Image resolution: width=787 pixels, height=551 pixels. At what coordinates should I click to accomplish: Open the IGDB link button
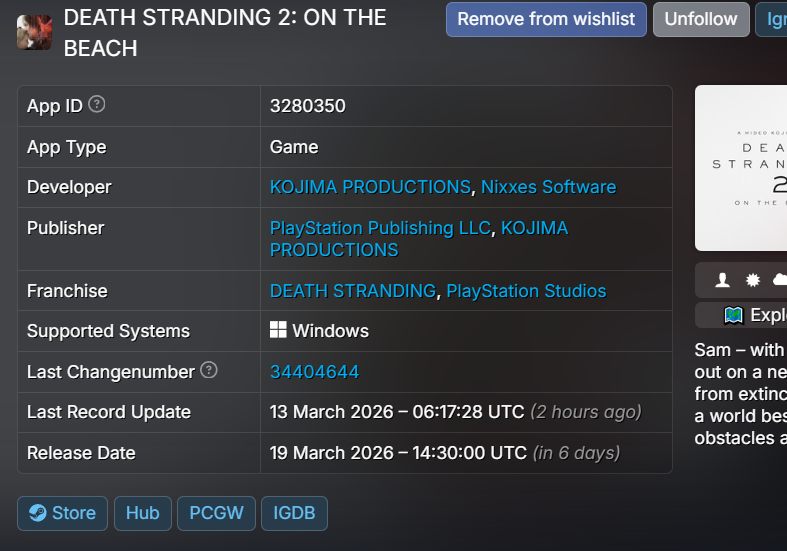(x=294, y=513)
